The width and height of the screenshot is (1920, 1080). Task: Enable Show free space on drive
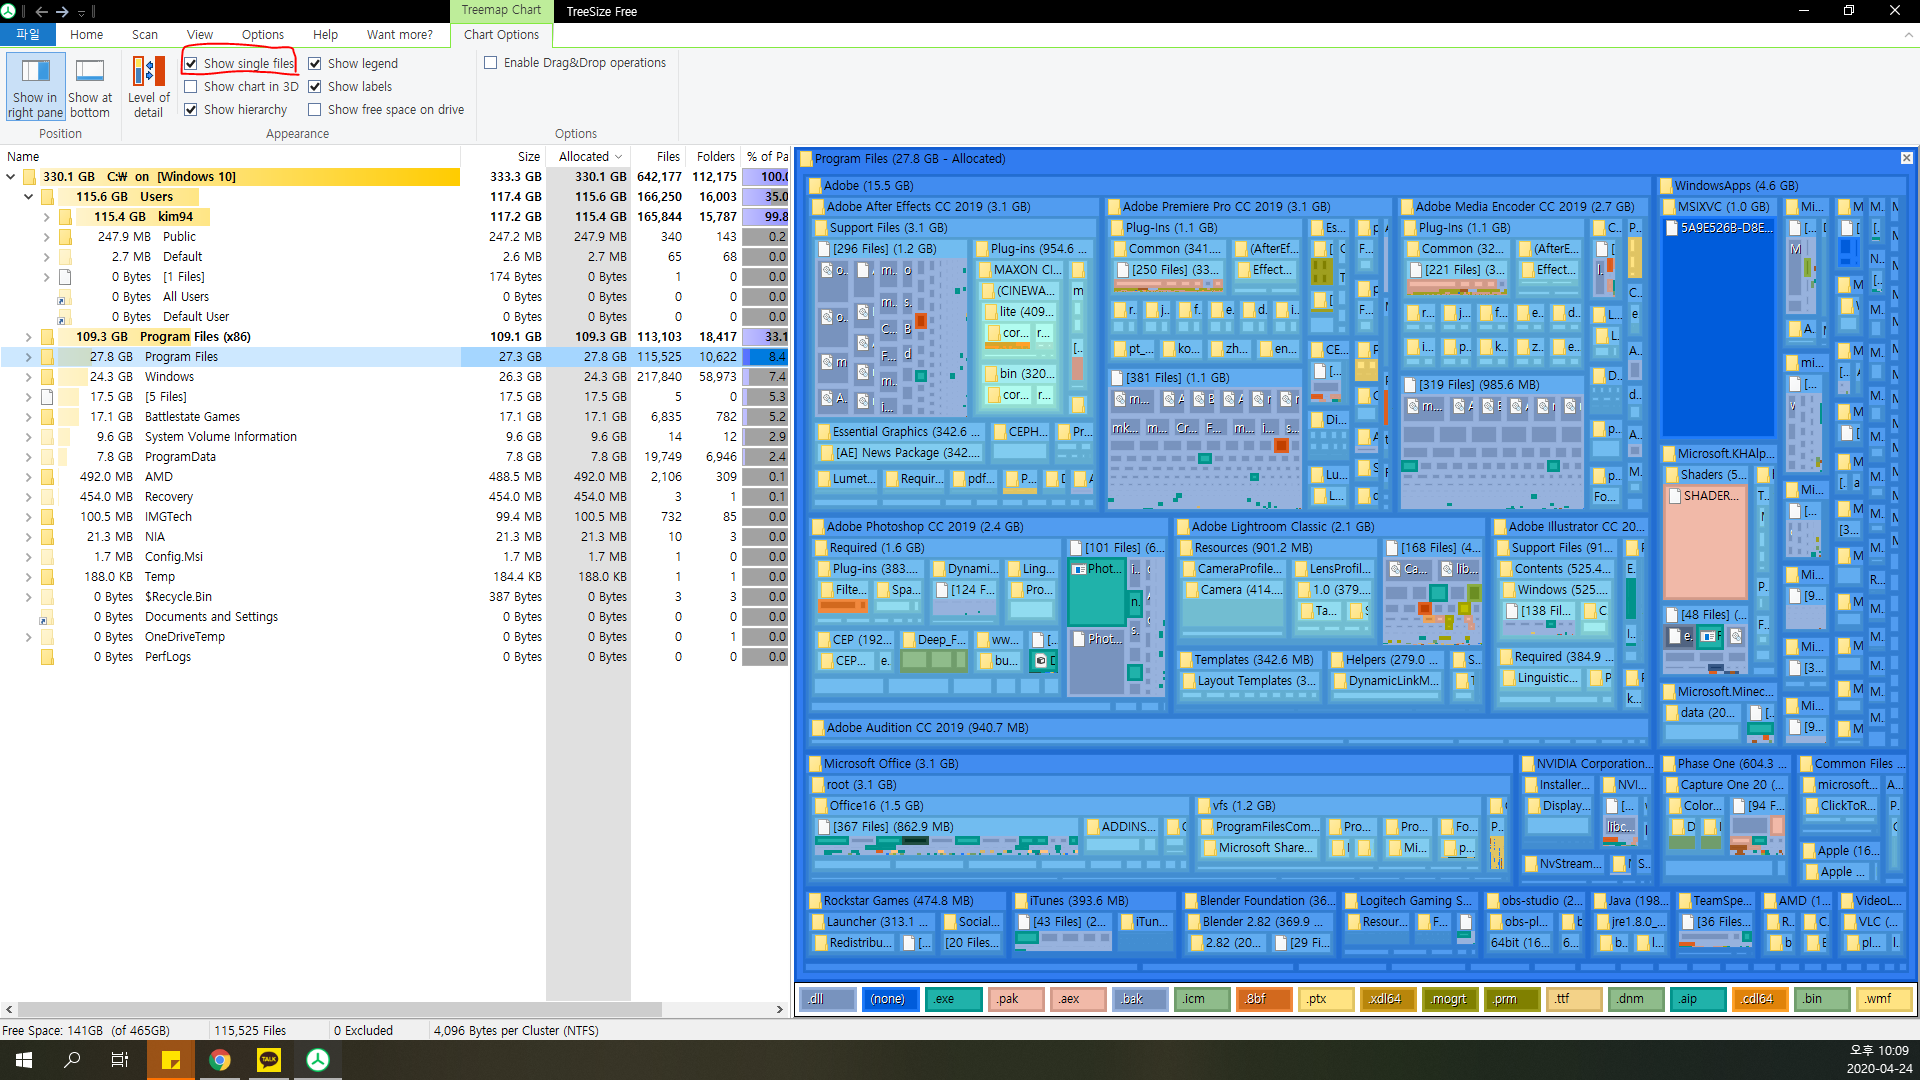315,110
